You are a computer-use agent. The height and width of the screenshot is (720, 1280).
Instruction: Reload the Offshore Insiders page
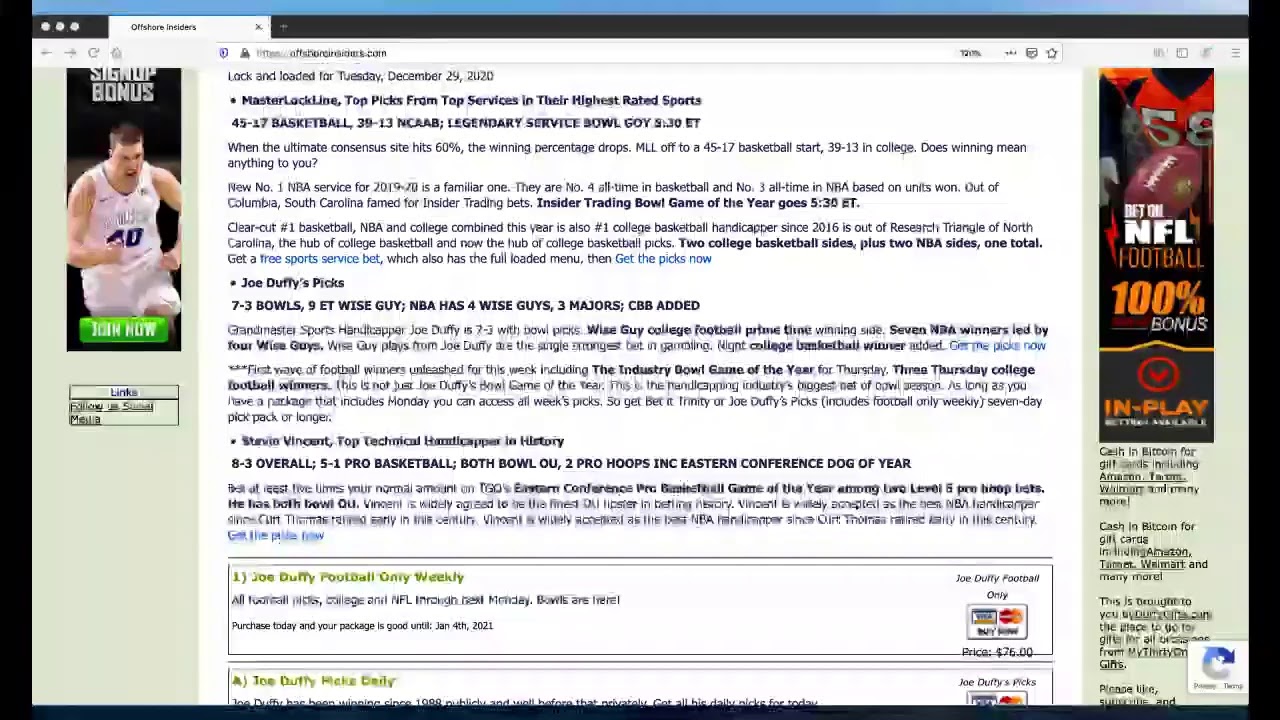[x=93, y=53]
